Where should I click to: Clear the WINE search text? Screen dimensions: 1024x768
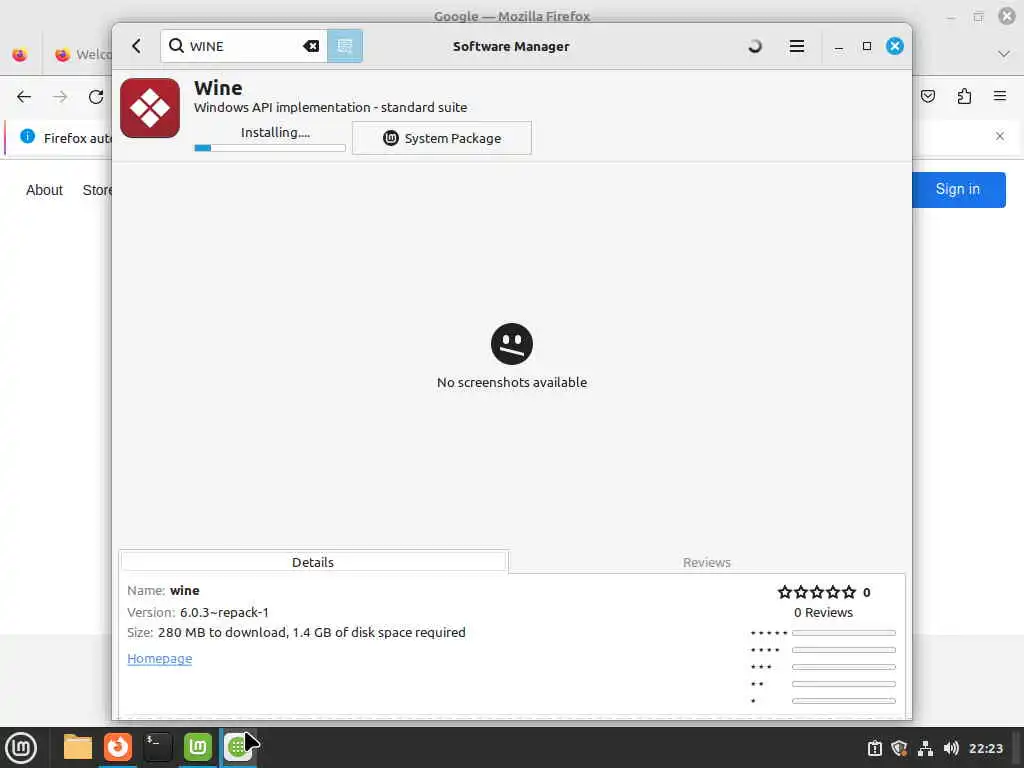(x=311, y=46)
